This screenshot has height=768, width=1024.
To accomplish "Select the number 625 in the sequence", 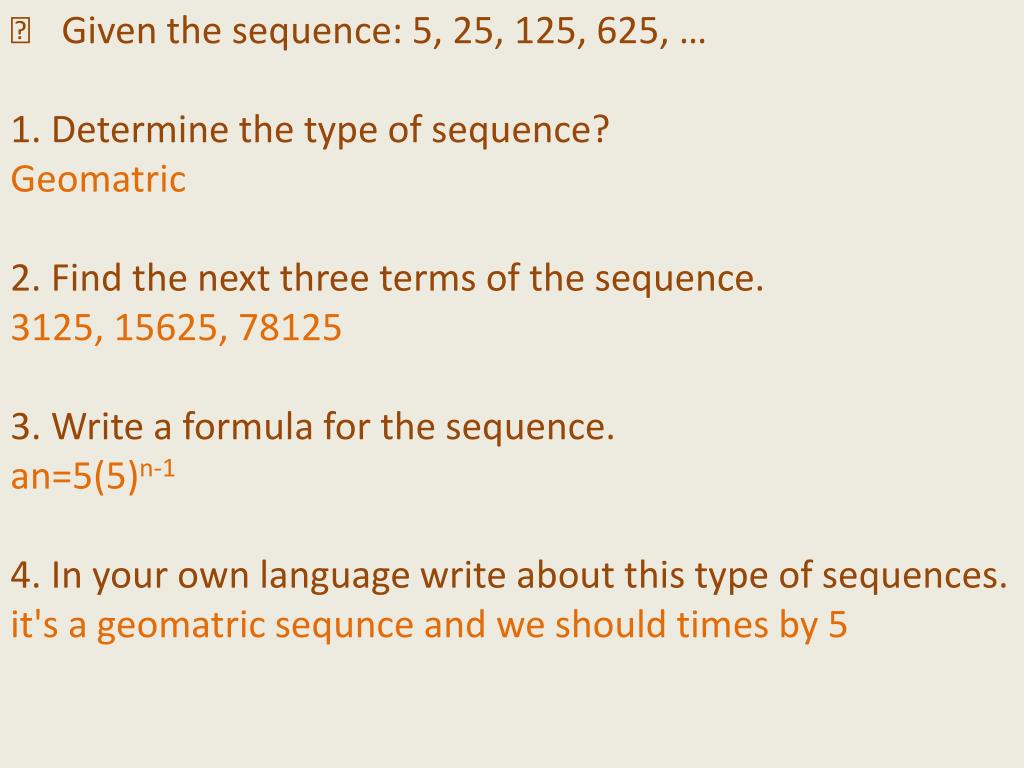I will [626, 31].
